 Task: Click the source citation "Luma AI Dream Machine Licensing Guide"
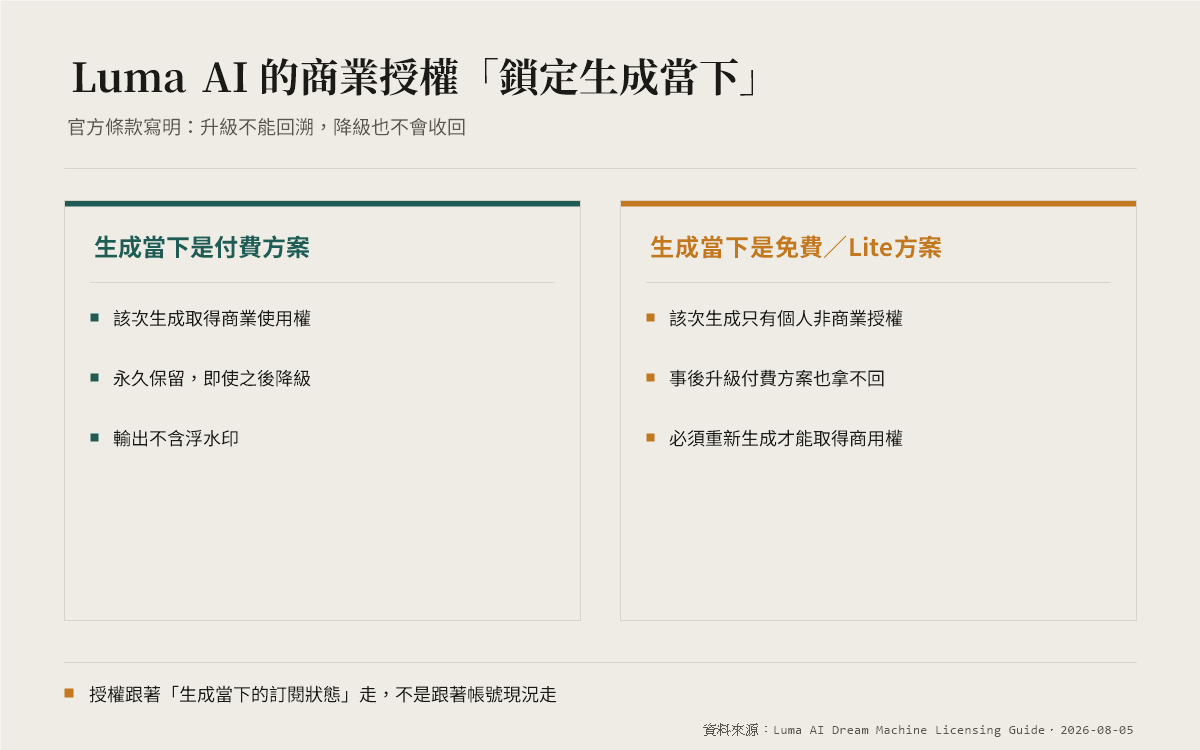pos(908,730)
